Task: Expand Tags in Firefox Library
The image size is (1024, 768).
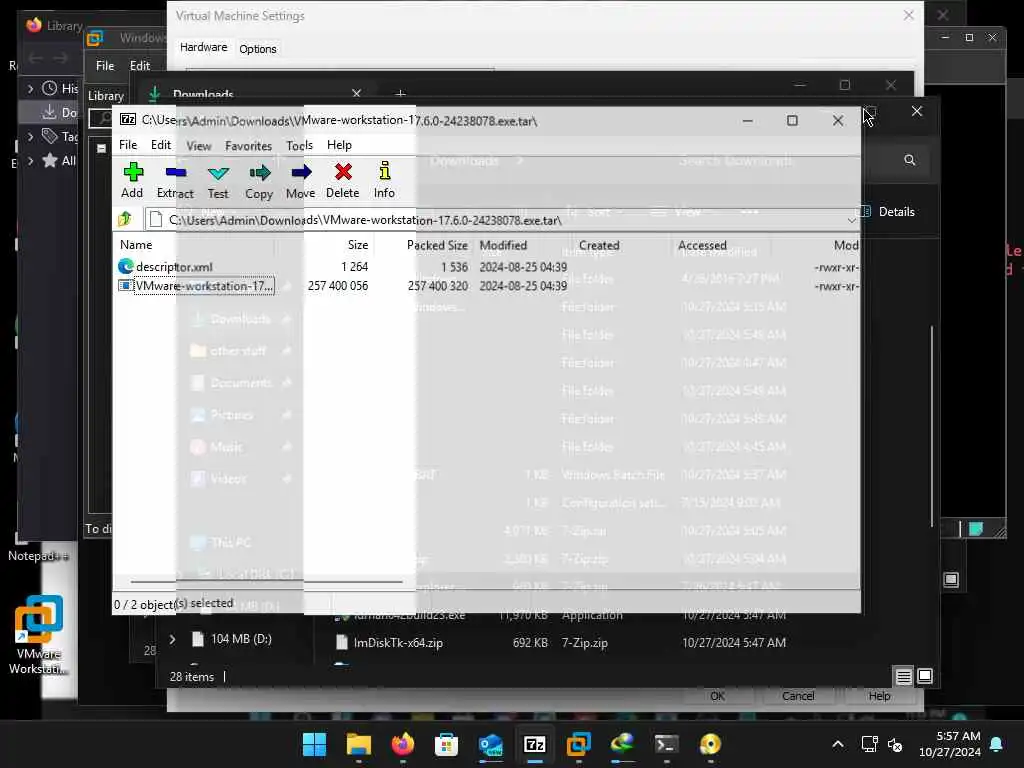Action: coord(31,136)
